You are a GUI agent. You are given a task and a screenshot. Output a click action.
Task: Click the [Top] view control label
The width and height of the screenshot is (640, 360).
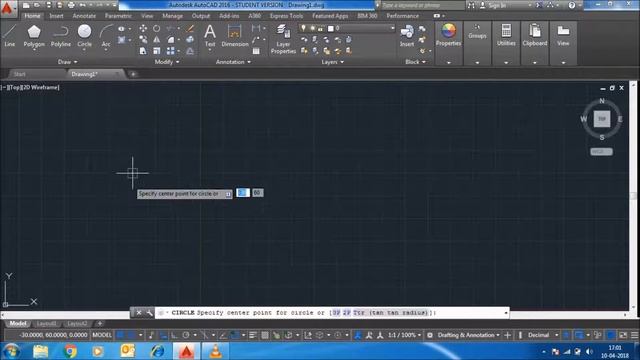(14, 87)
